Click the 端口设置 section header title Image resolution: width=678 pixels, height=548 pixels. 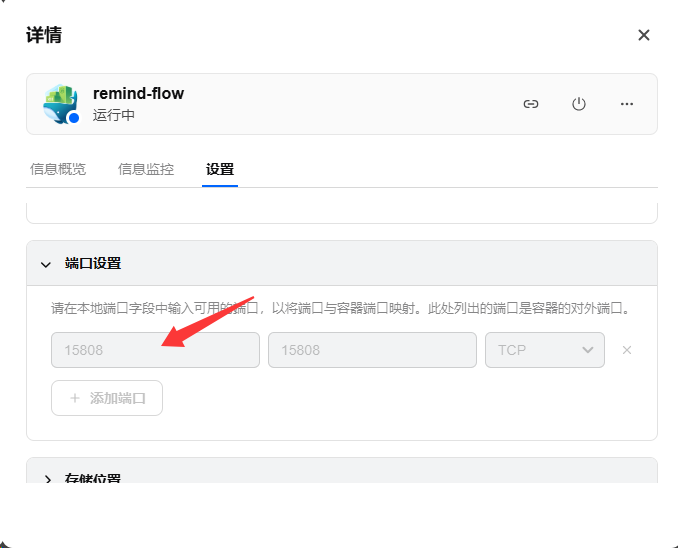click(x=93, y=263)
